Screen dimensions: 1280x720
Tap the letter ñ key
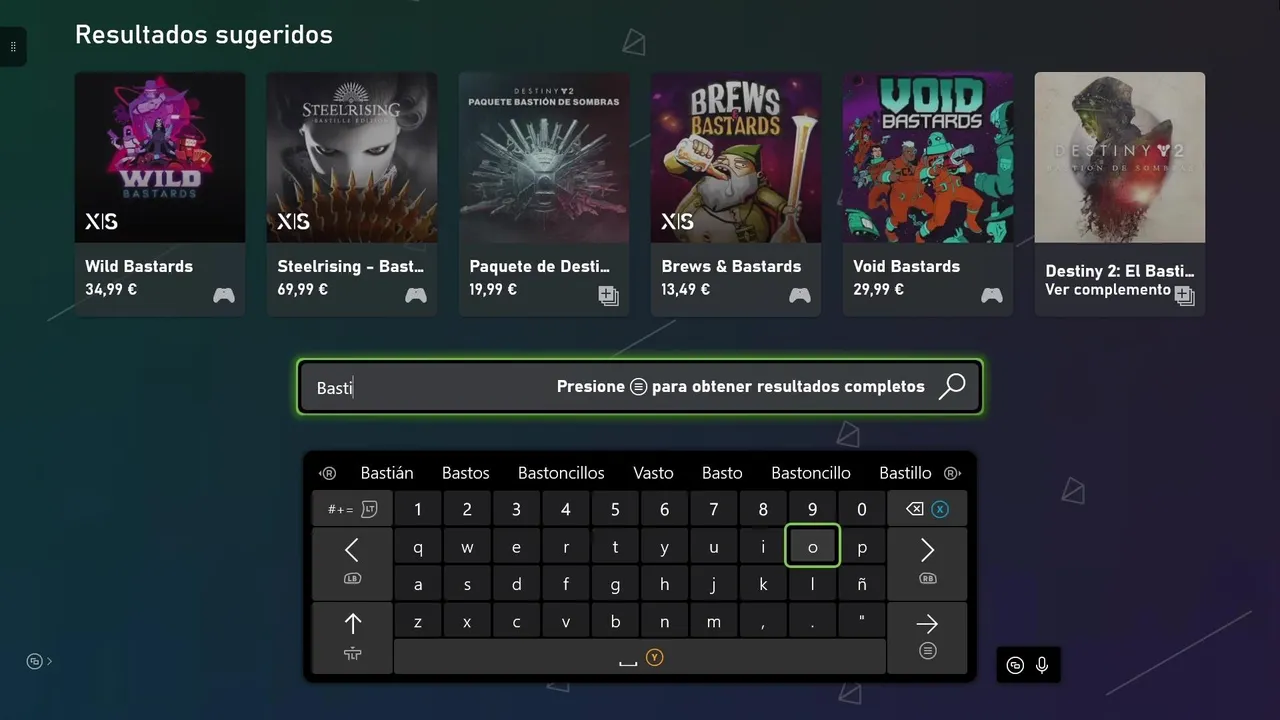point(861,584)
